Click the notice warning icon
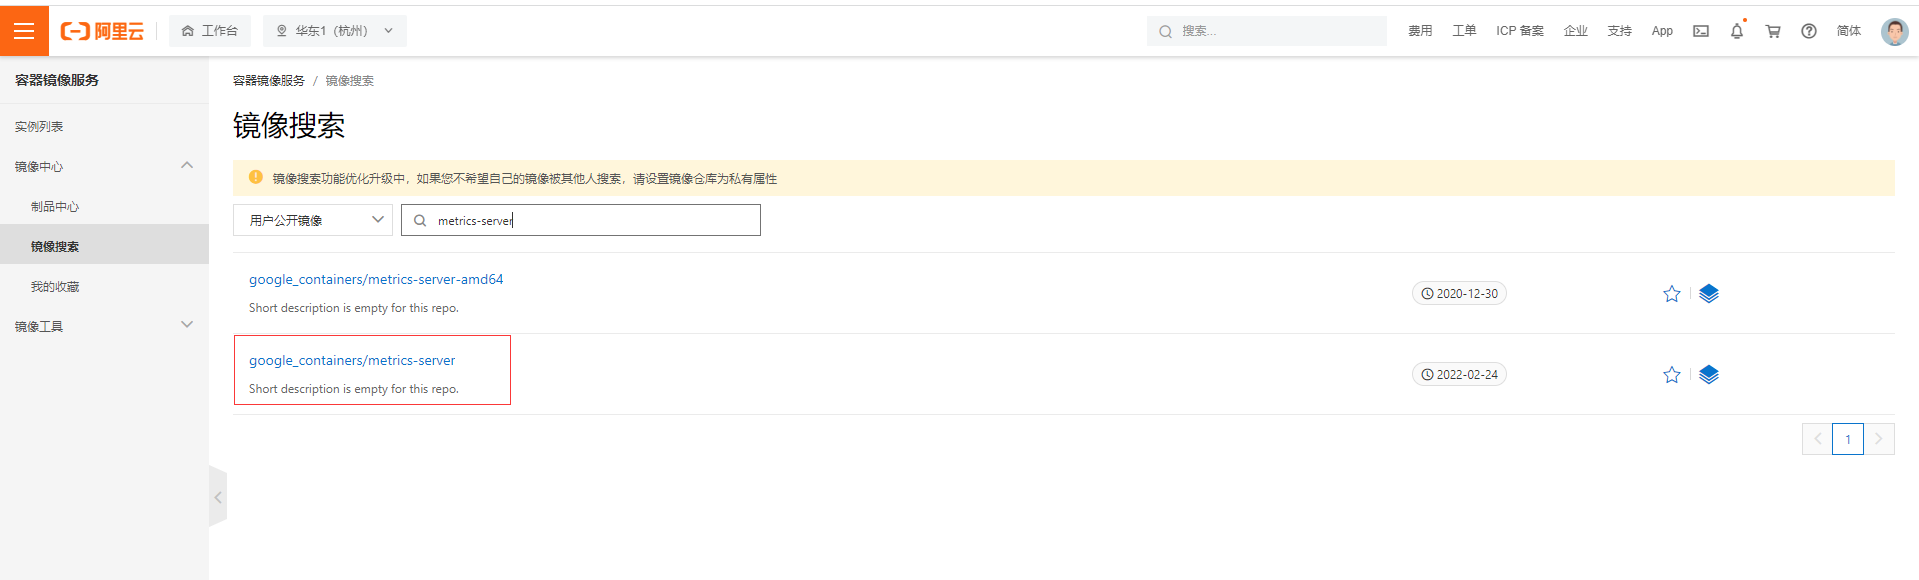 click(255, 177)
